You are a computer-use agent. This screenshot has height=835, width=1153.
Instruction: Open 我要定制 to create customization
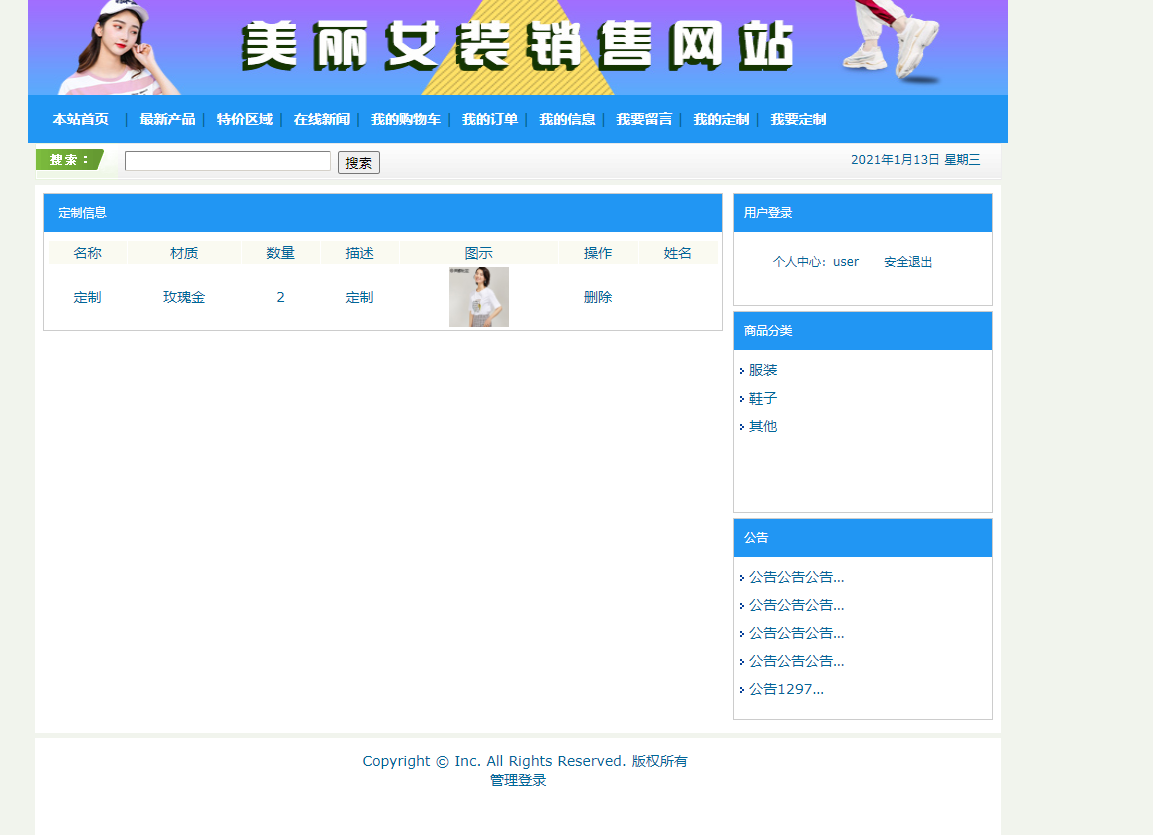798,119
